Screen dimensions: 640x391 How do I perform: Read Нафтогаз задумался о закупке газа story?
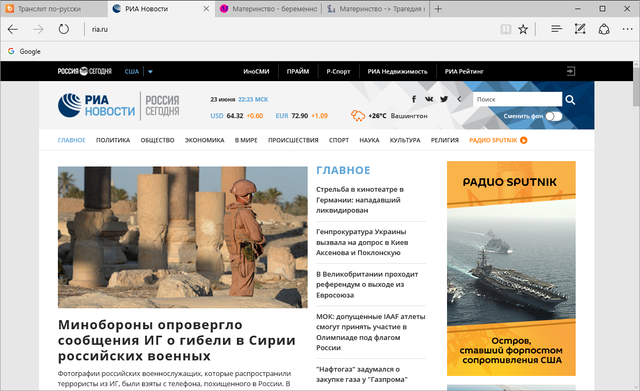coord(362,374)
